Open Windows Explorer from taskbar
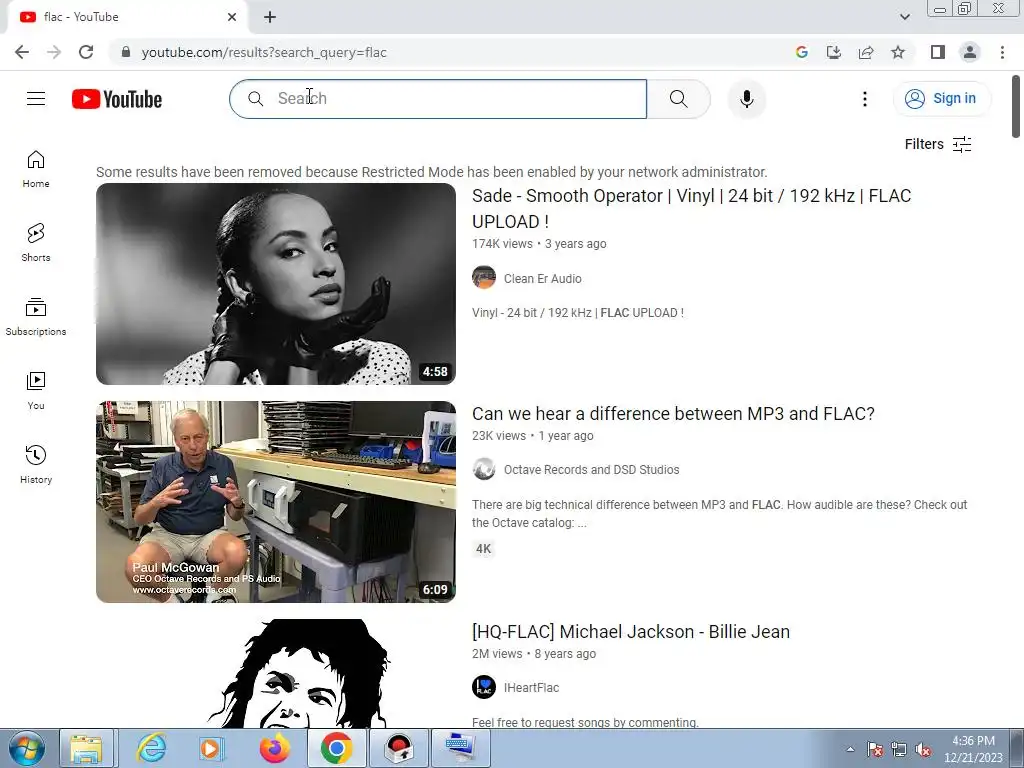This screenshot has height=768, width=1024. pos(86,748)
